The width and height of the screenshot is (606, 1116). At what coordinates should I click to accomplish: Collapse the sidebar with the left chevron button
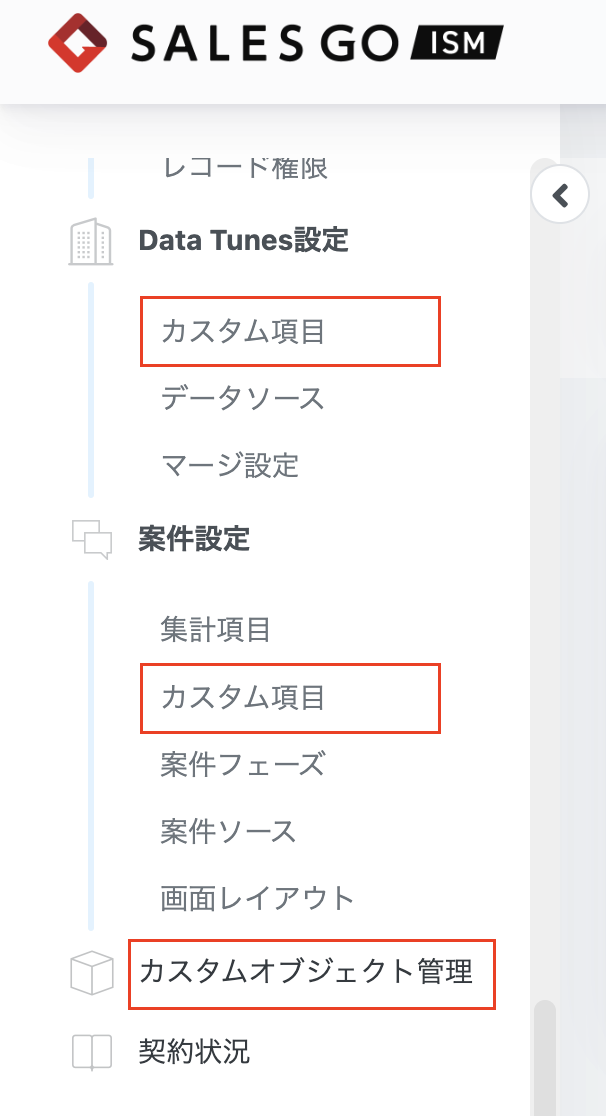point(560,194)
